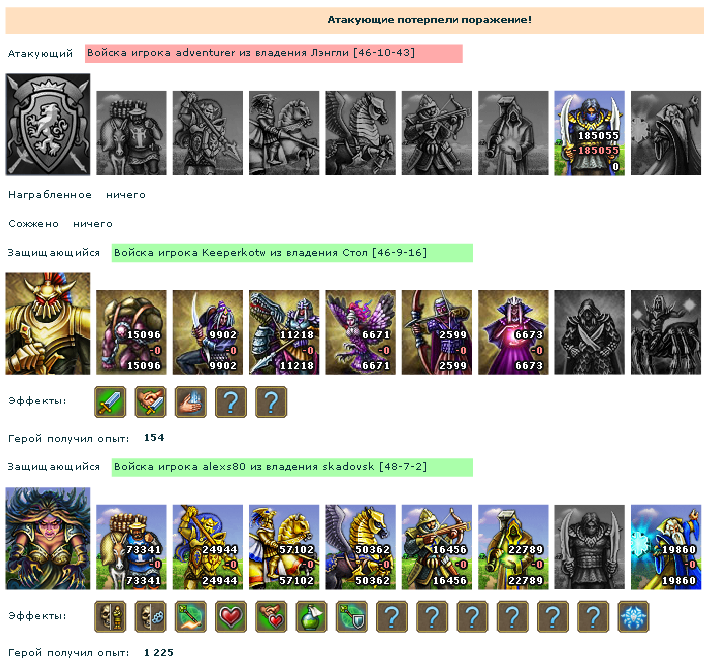Click the golden horned helmet hero portrait
The width and height of the screenshot is (704, 660).
point(48,324)
